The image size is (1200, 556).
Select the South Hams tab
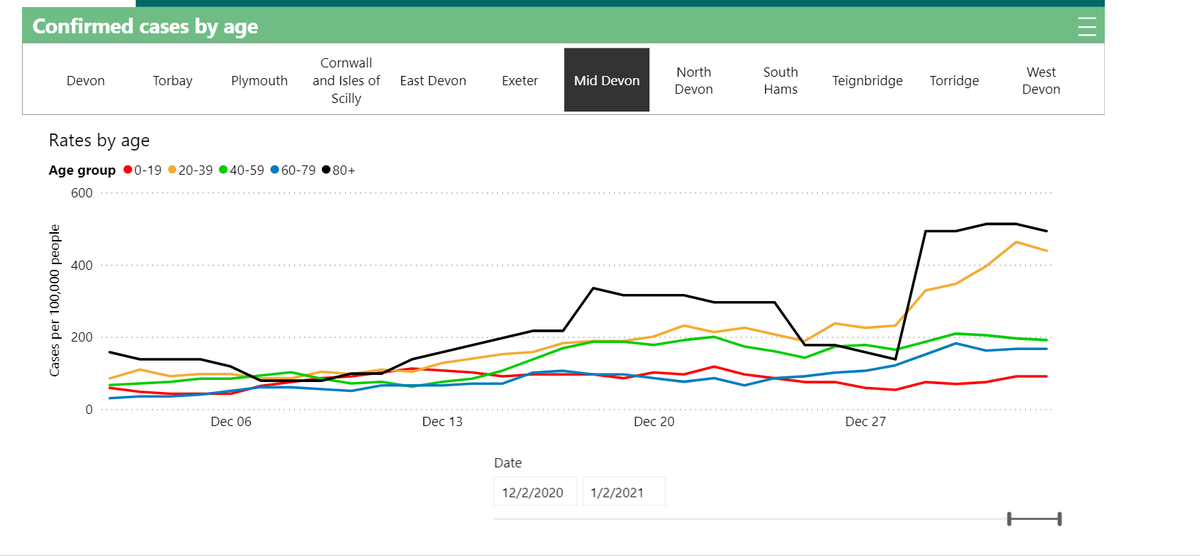[x=781, y=81]
